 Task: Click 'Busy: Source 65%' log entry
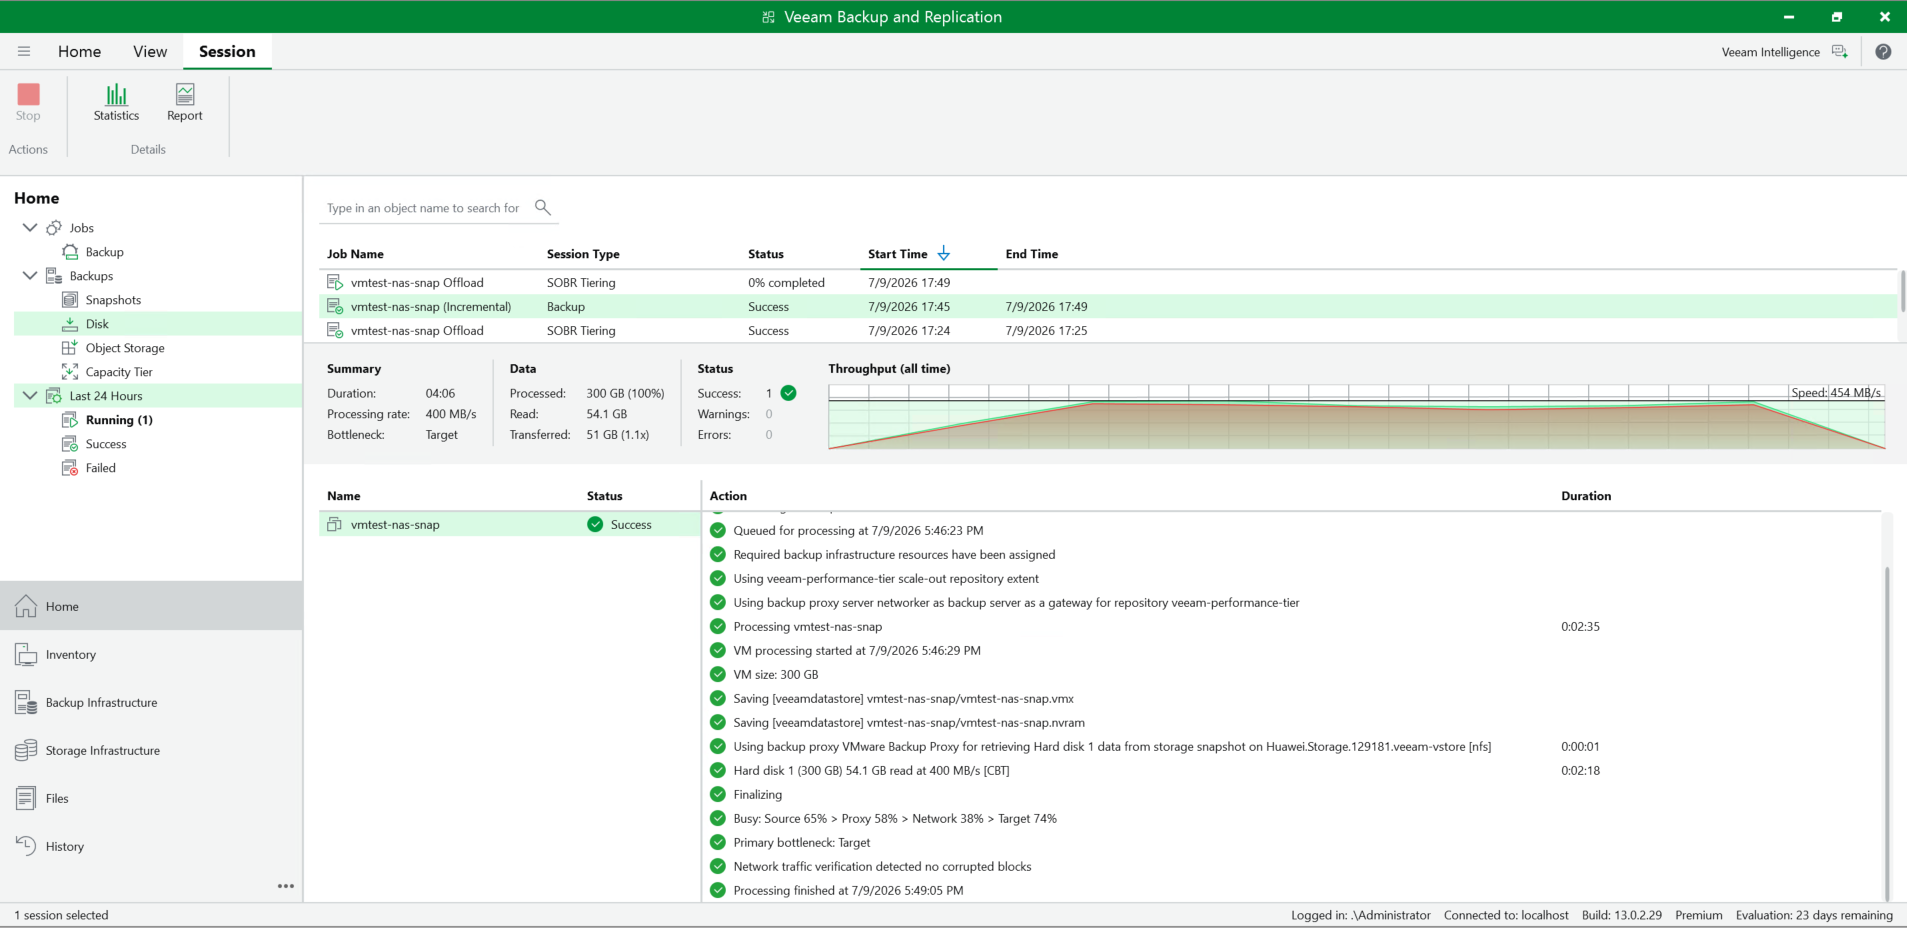click(895, 818)
